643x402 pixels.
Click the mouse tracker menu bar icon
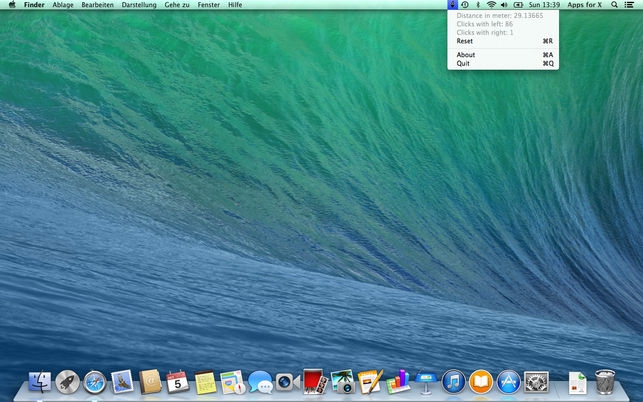[x=453, y=5]
